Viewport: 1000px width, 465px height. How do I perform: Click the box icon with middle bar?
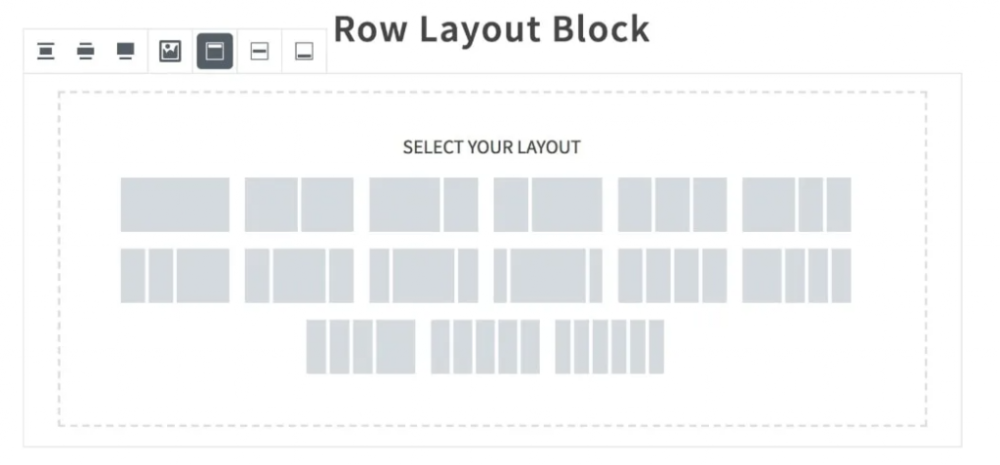tap(260, 51)
